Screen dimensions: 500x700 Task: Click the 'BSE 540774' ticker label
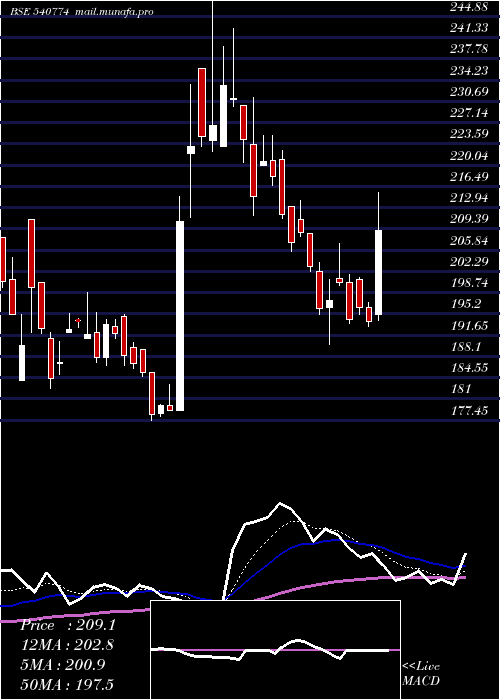click(x=40, y=12)
